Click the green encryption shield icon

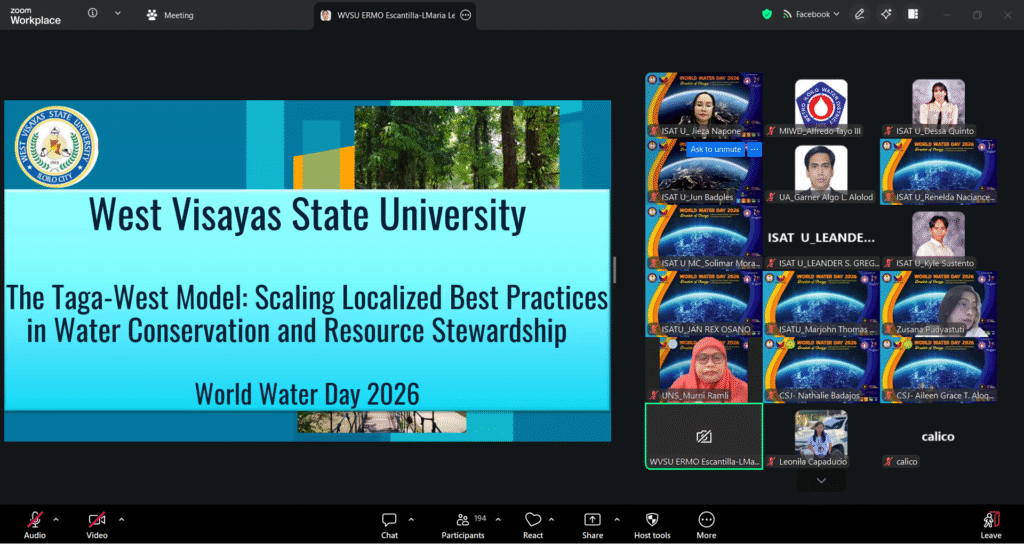click(767, 14)
